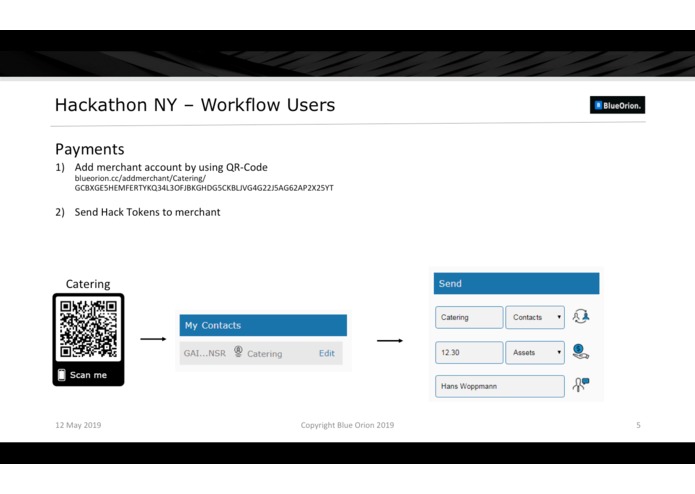Viewport: 695px width, 494px height.
Task: Open the Assets dropdown
Action: point(535,353)
